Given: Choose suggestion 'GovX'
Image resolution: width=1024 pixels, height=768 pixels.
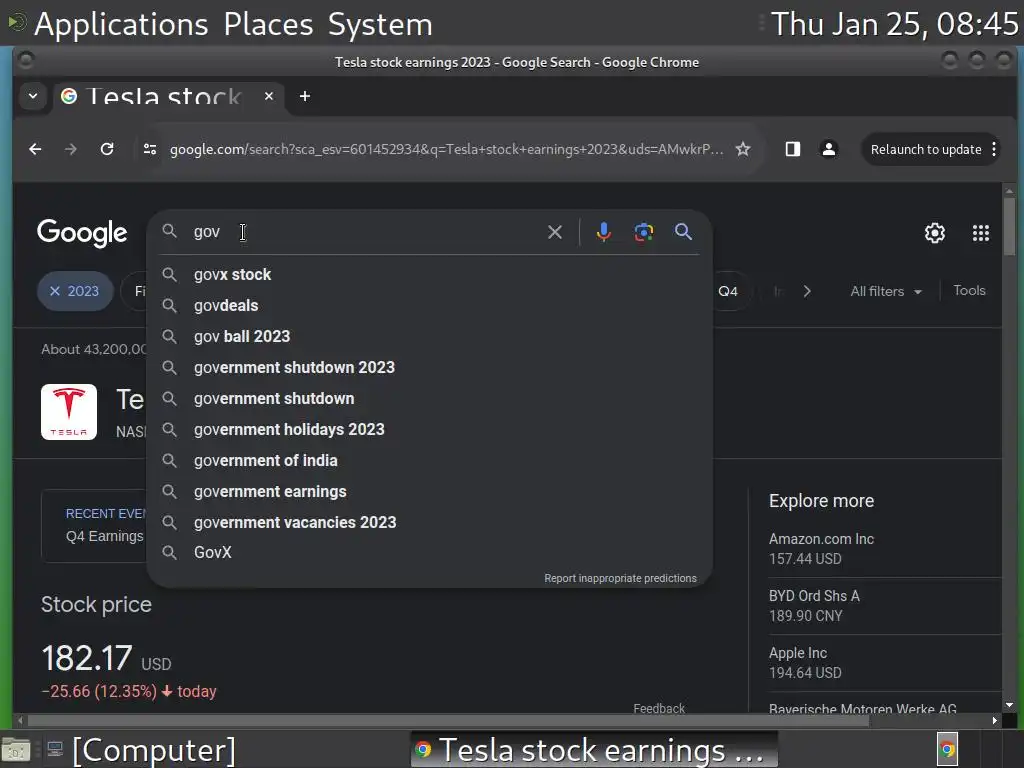Looking at the screenshot, I should tap(430, 552).
